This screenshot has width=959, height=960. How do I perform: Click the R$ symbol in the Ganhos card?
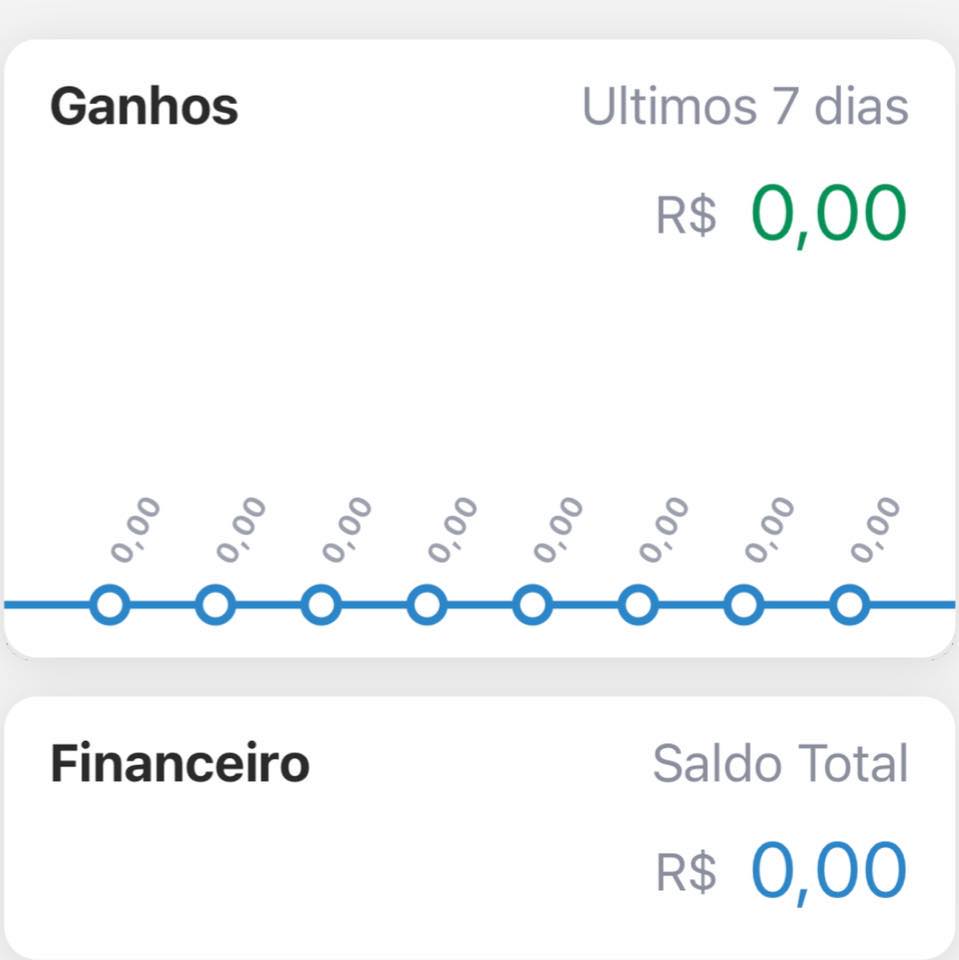coord(686,216)
